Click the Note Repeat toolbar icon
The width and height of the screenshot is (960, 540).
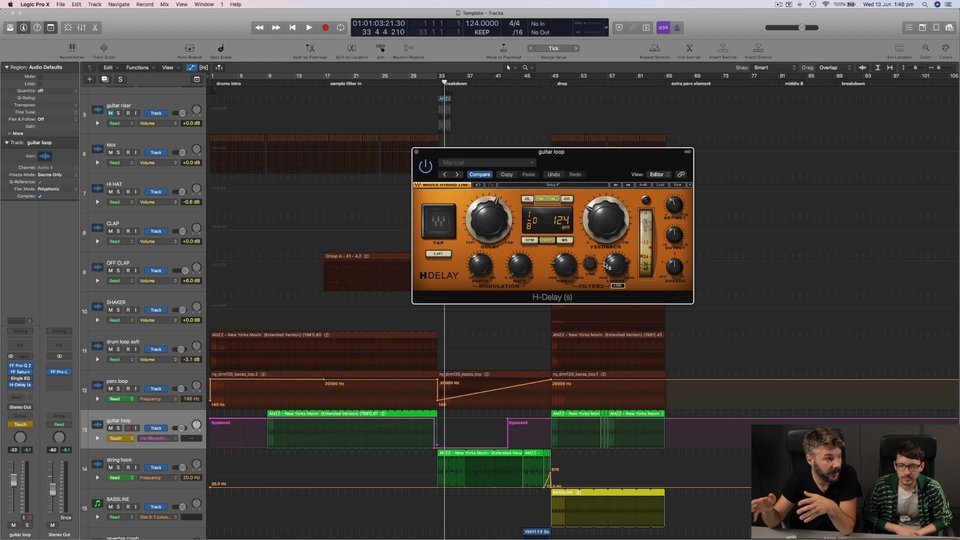pyautogui.click(x=190, y=48)
